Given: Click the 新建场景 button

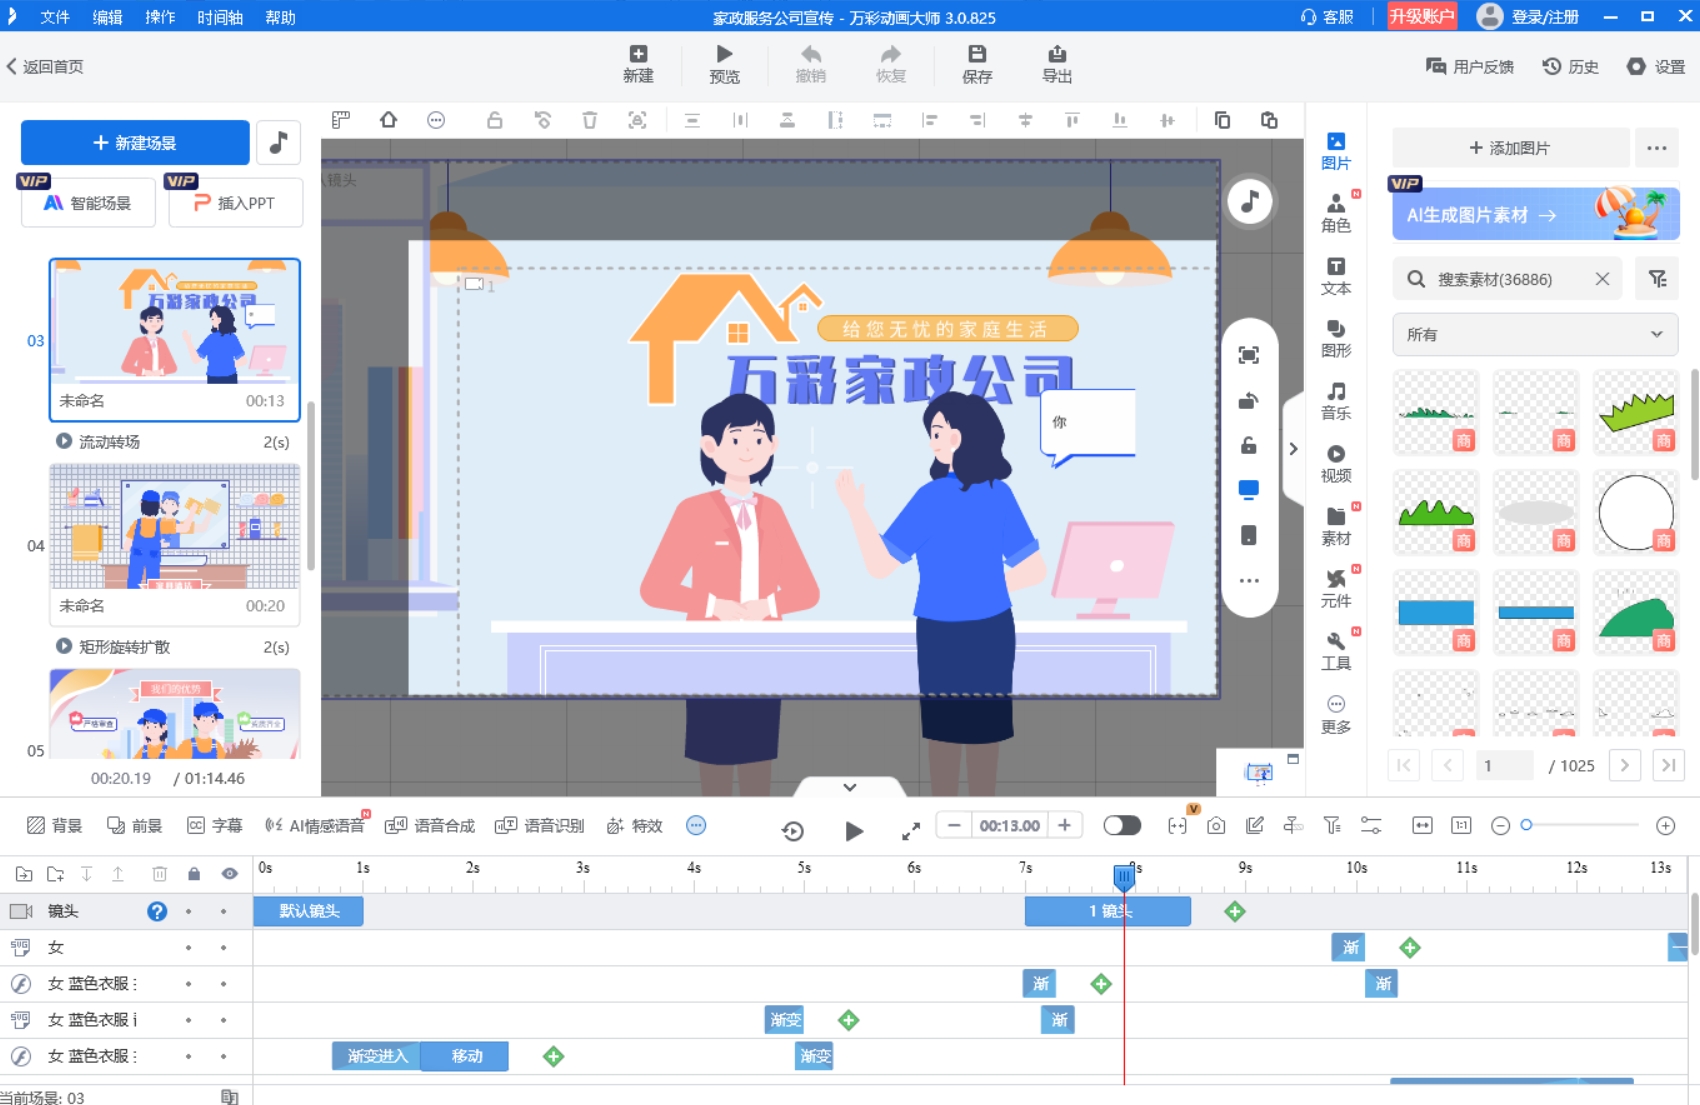Looking at the screenshot, I should pos(135,143).
